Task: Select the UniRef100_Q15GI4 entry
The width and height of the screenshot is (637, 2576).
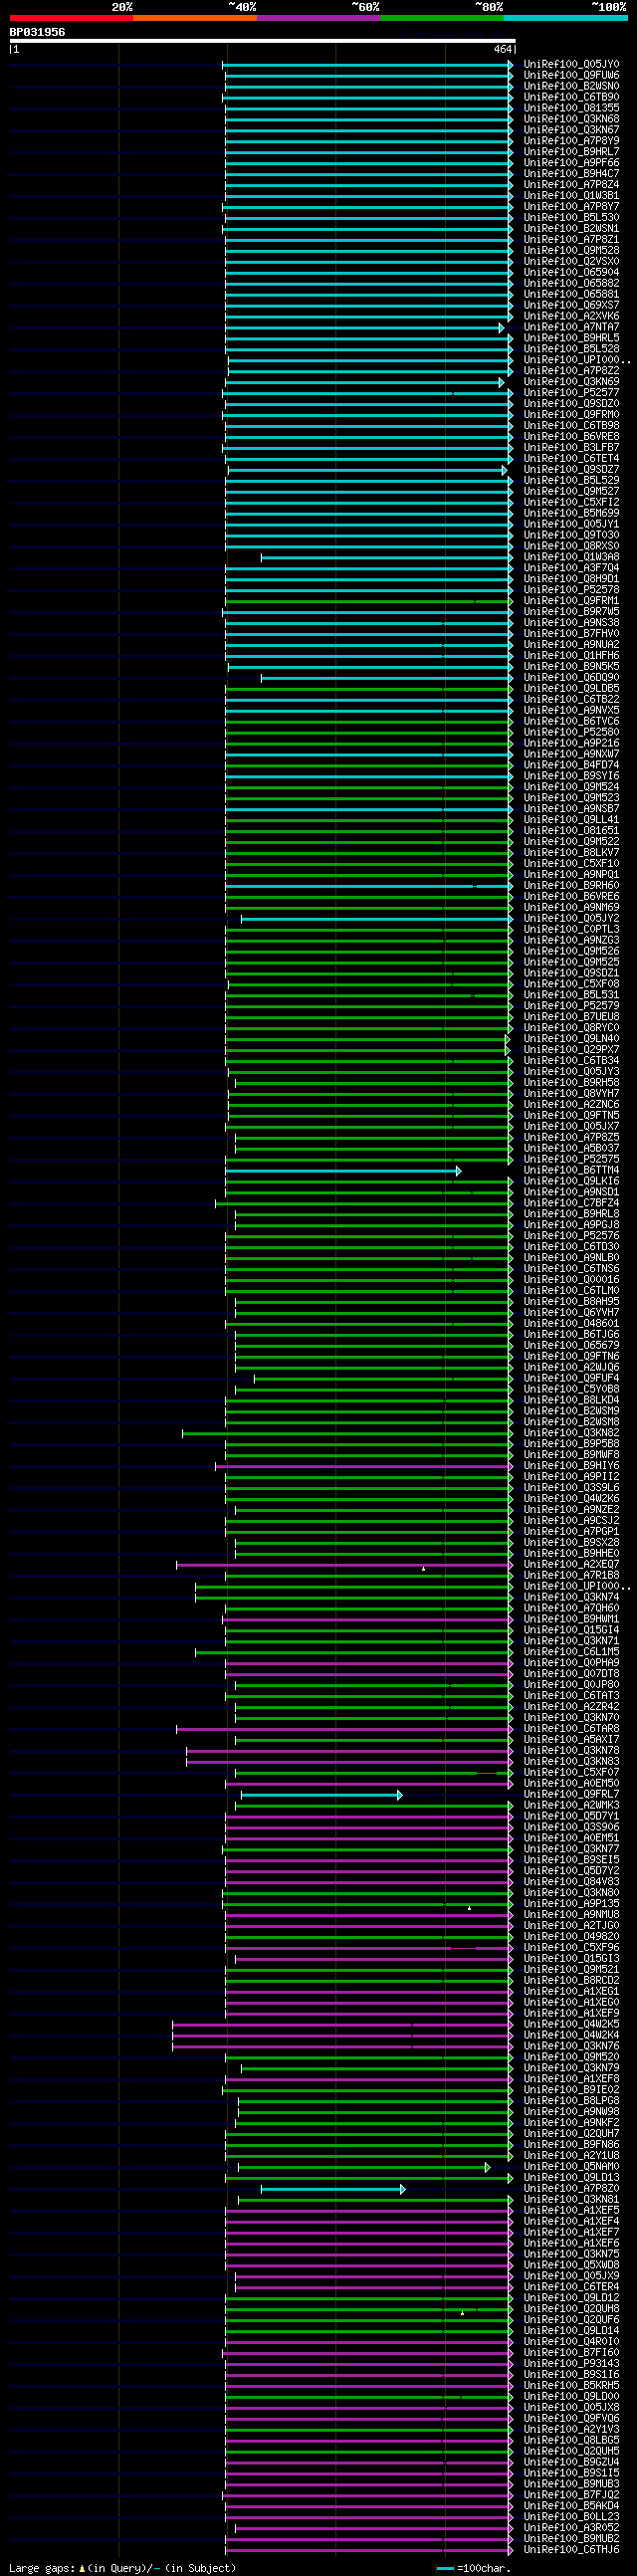Action: click(571, 1630)
